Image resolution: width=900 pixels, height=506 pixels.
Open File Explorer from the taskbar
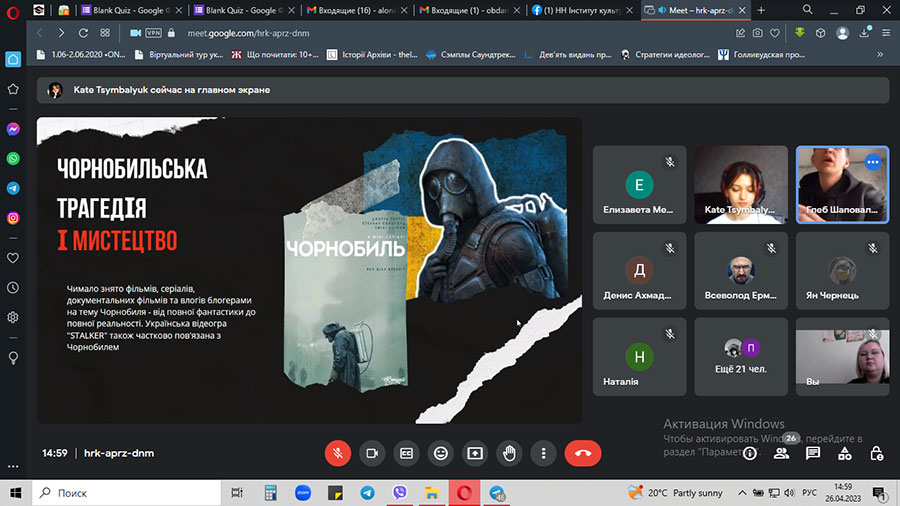432,493
